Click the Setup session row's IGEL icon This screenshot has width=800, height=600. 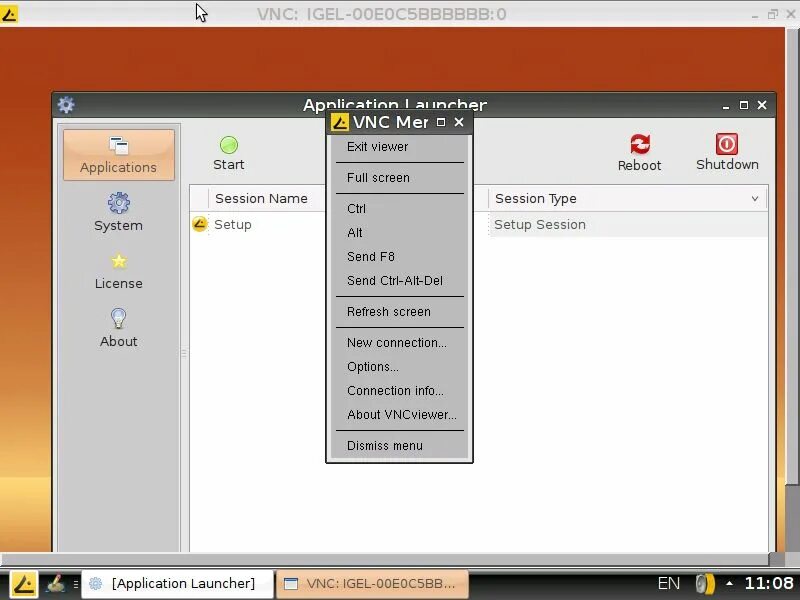[x=199, y=224]
